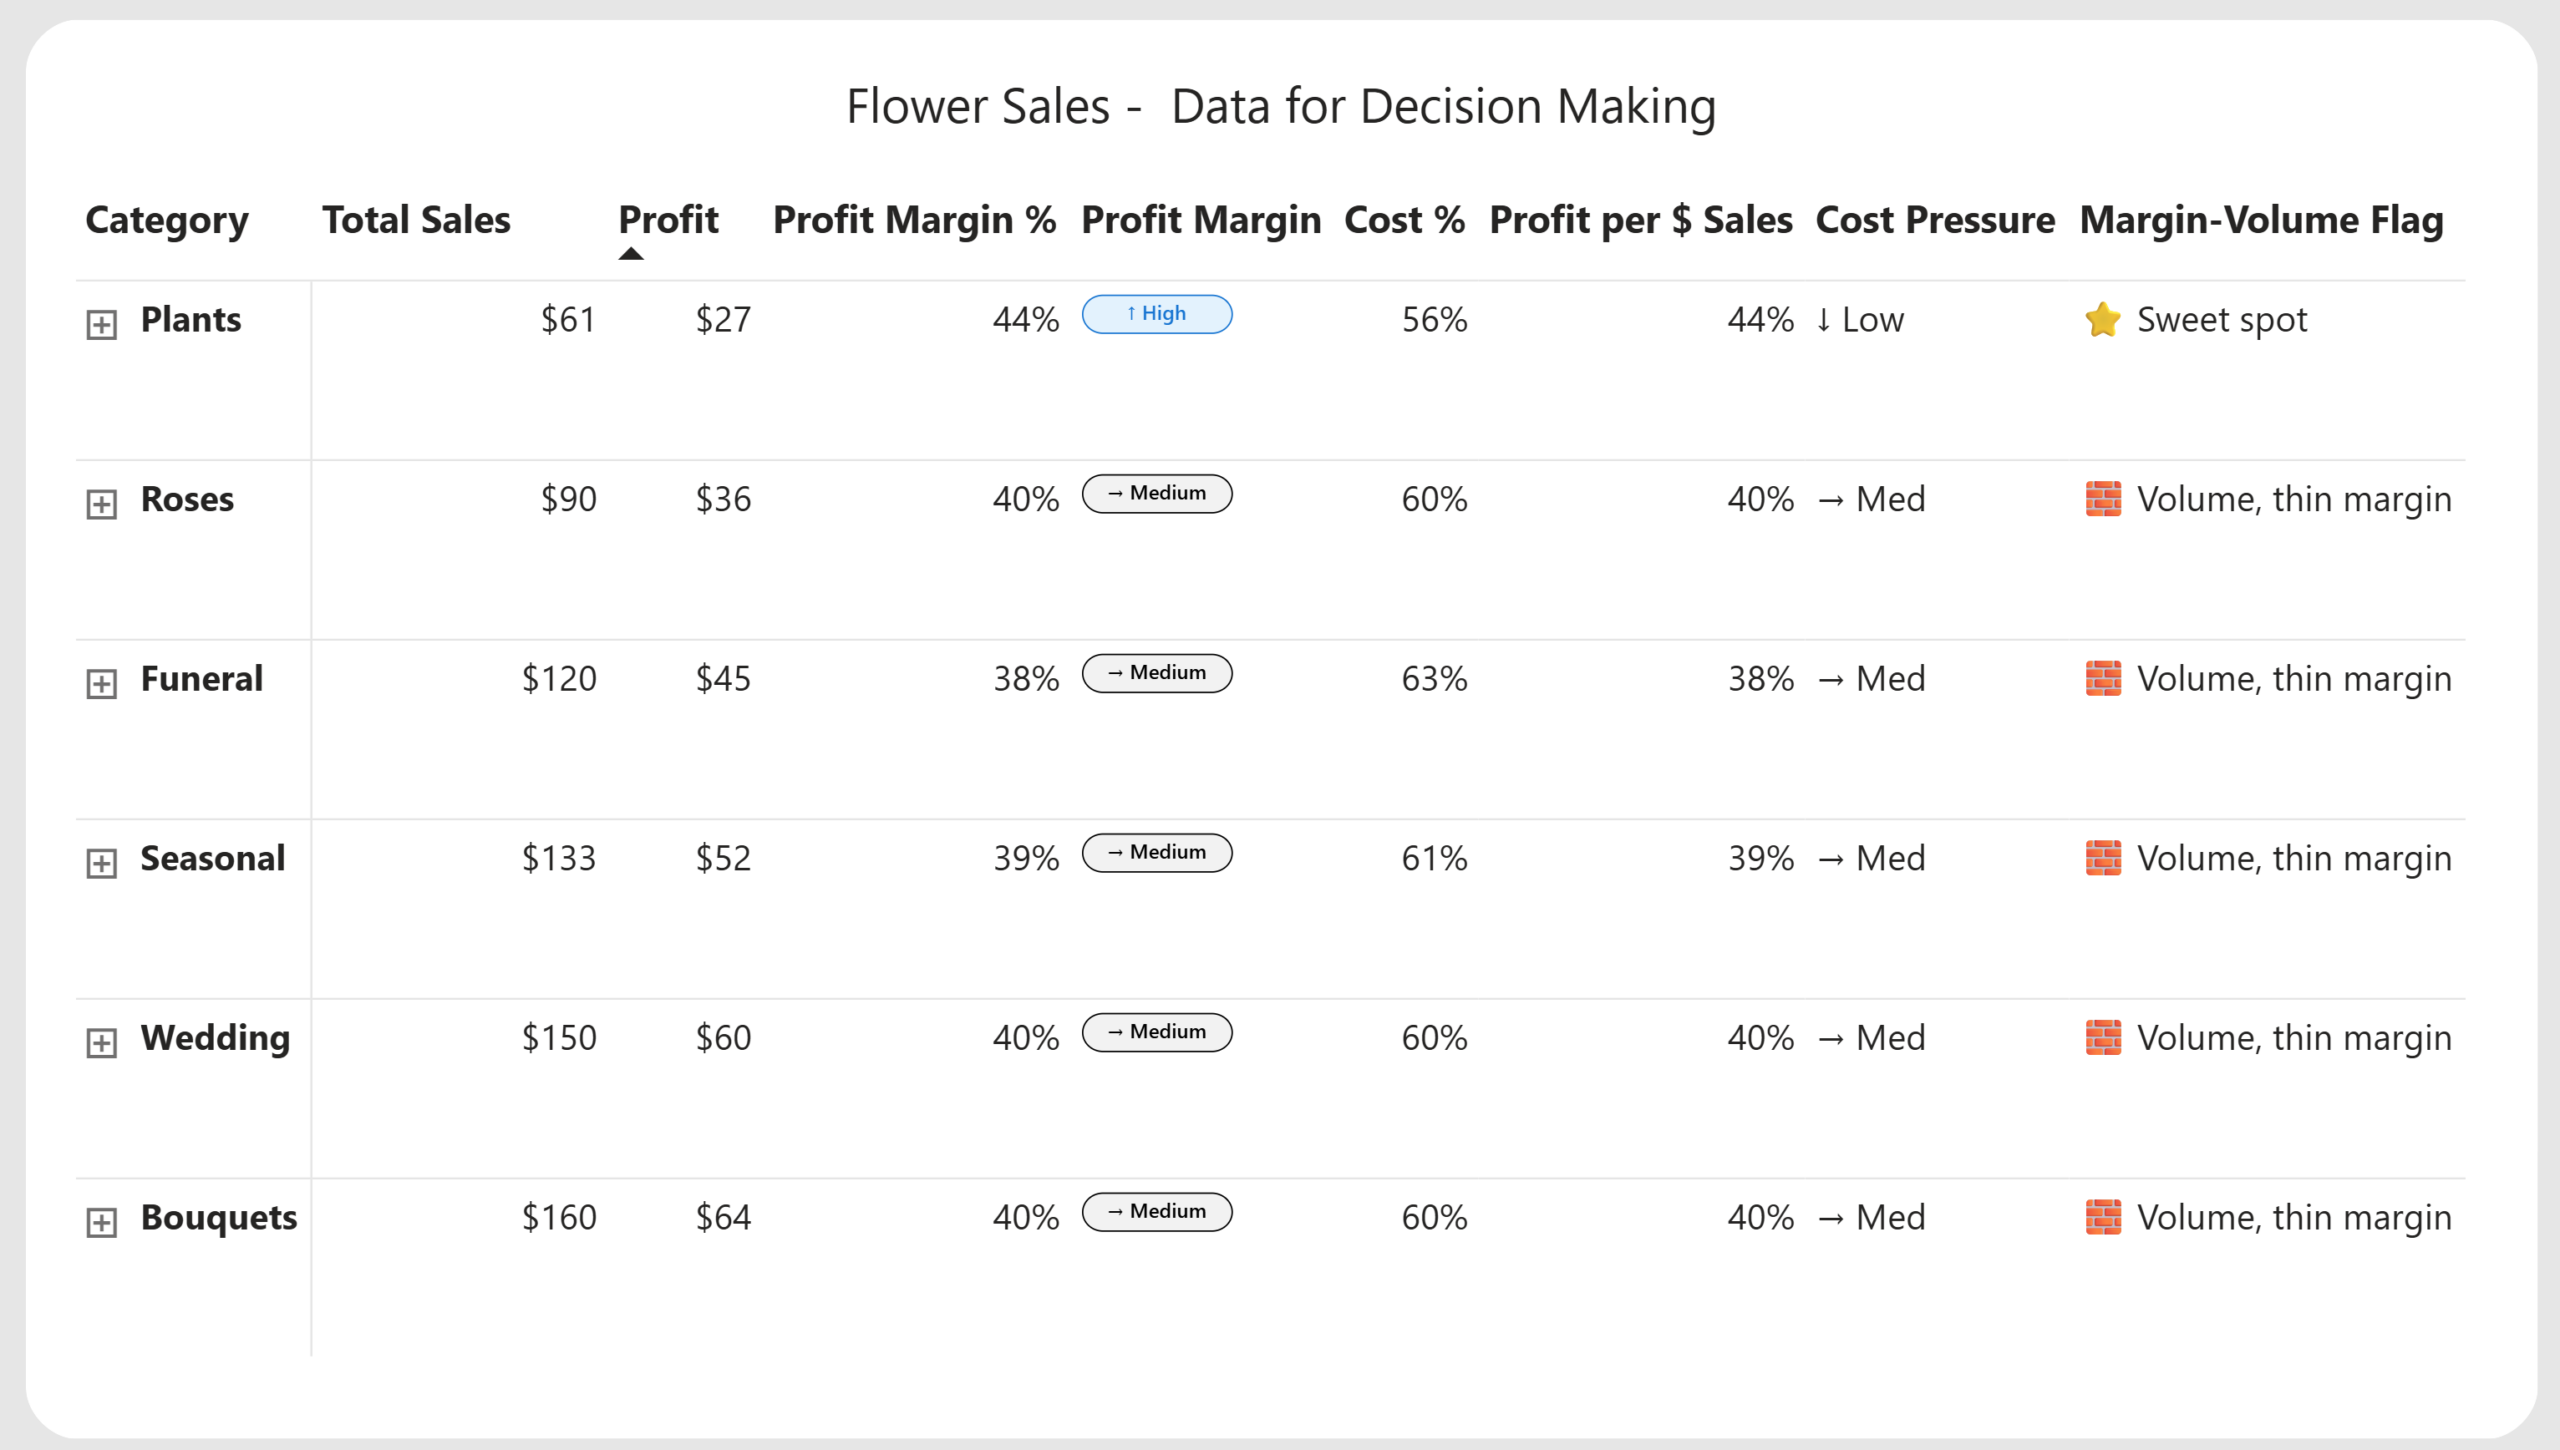Viewport: 2560px width, 1450px height.
Task: Click the Margin-Volume Flag column header
Action: pos(2261,220)
